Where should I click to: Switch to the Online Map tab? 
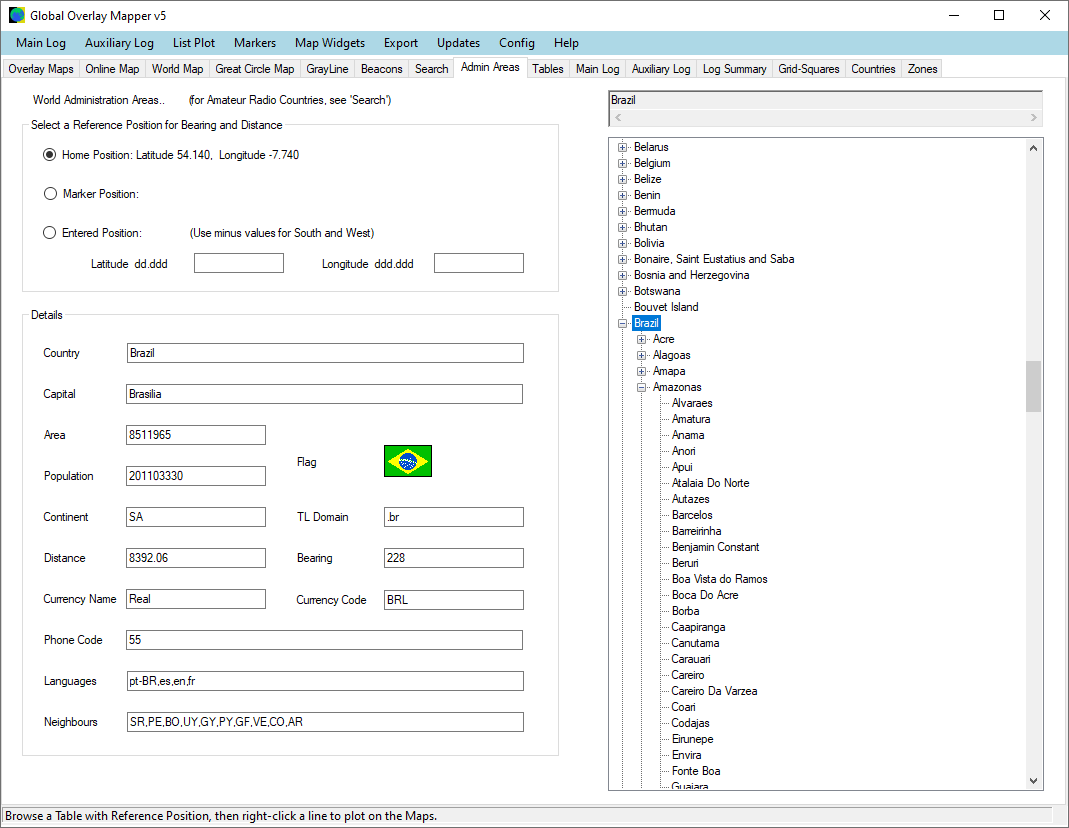112,69
